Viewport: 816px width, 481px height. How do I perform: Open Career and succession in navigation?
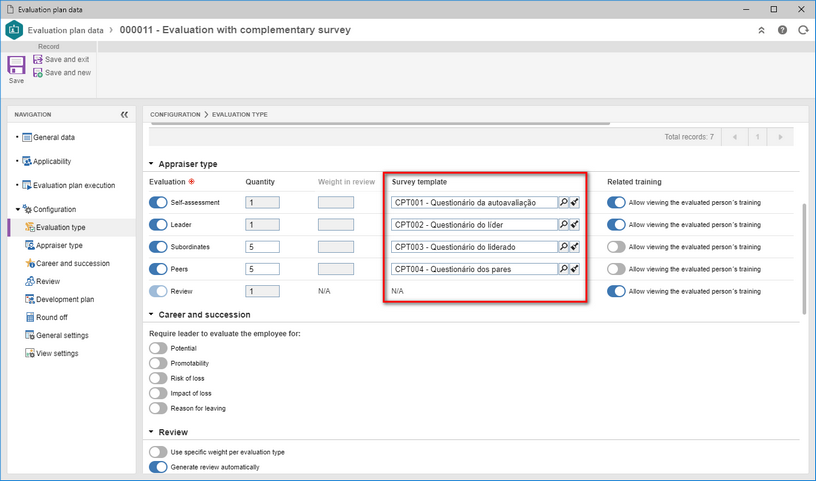tap(67, 263)
